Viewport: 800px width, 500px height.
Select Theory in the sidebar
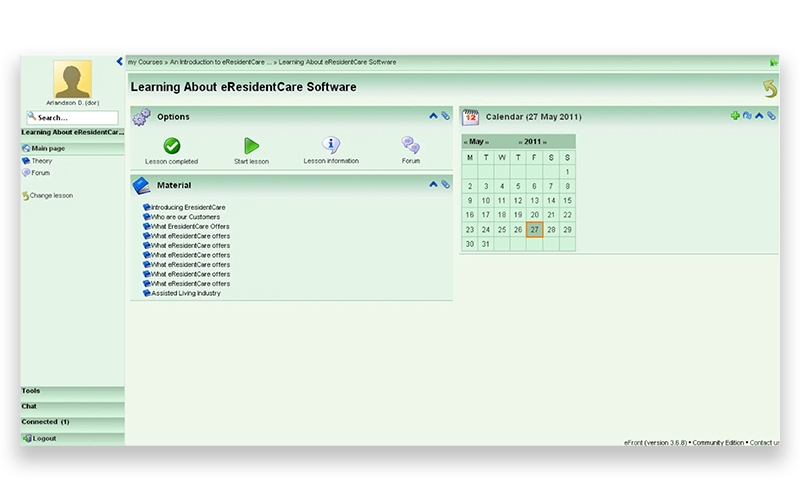tap(41, 161)
